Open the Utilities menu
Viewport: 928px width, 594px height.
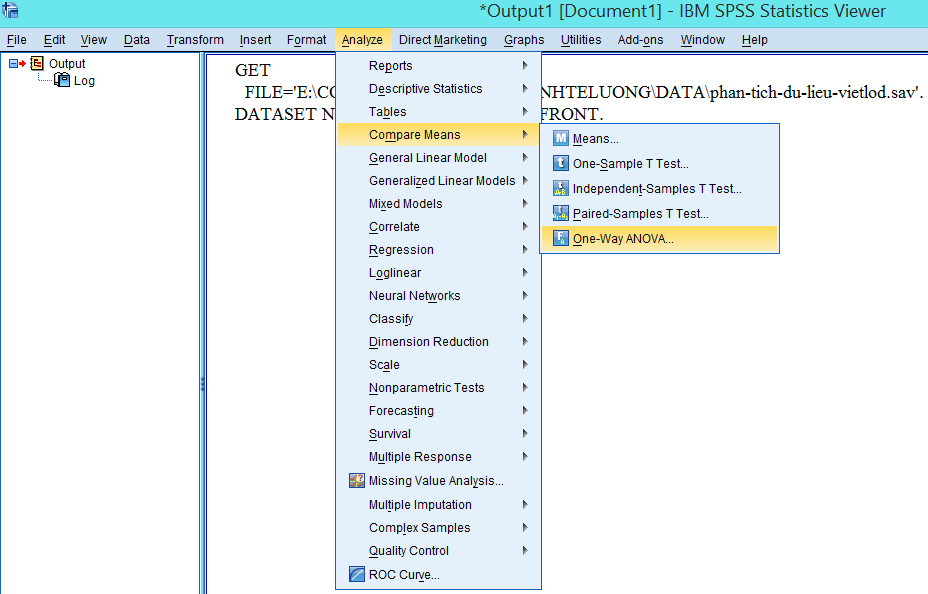pos(582,39)
